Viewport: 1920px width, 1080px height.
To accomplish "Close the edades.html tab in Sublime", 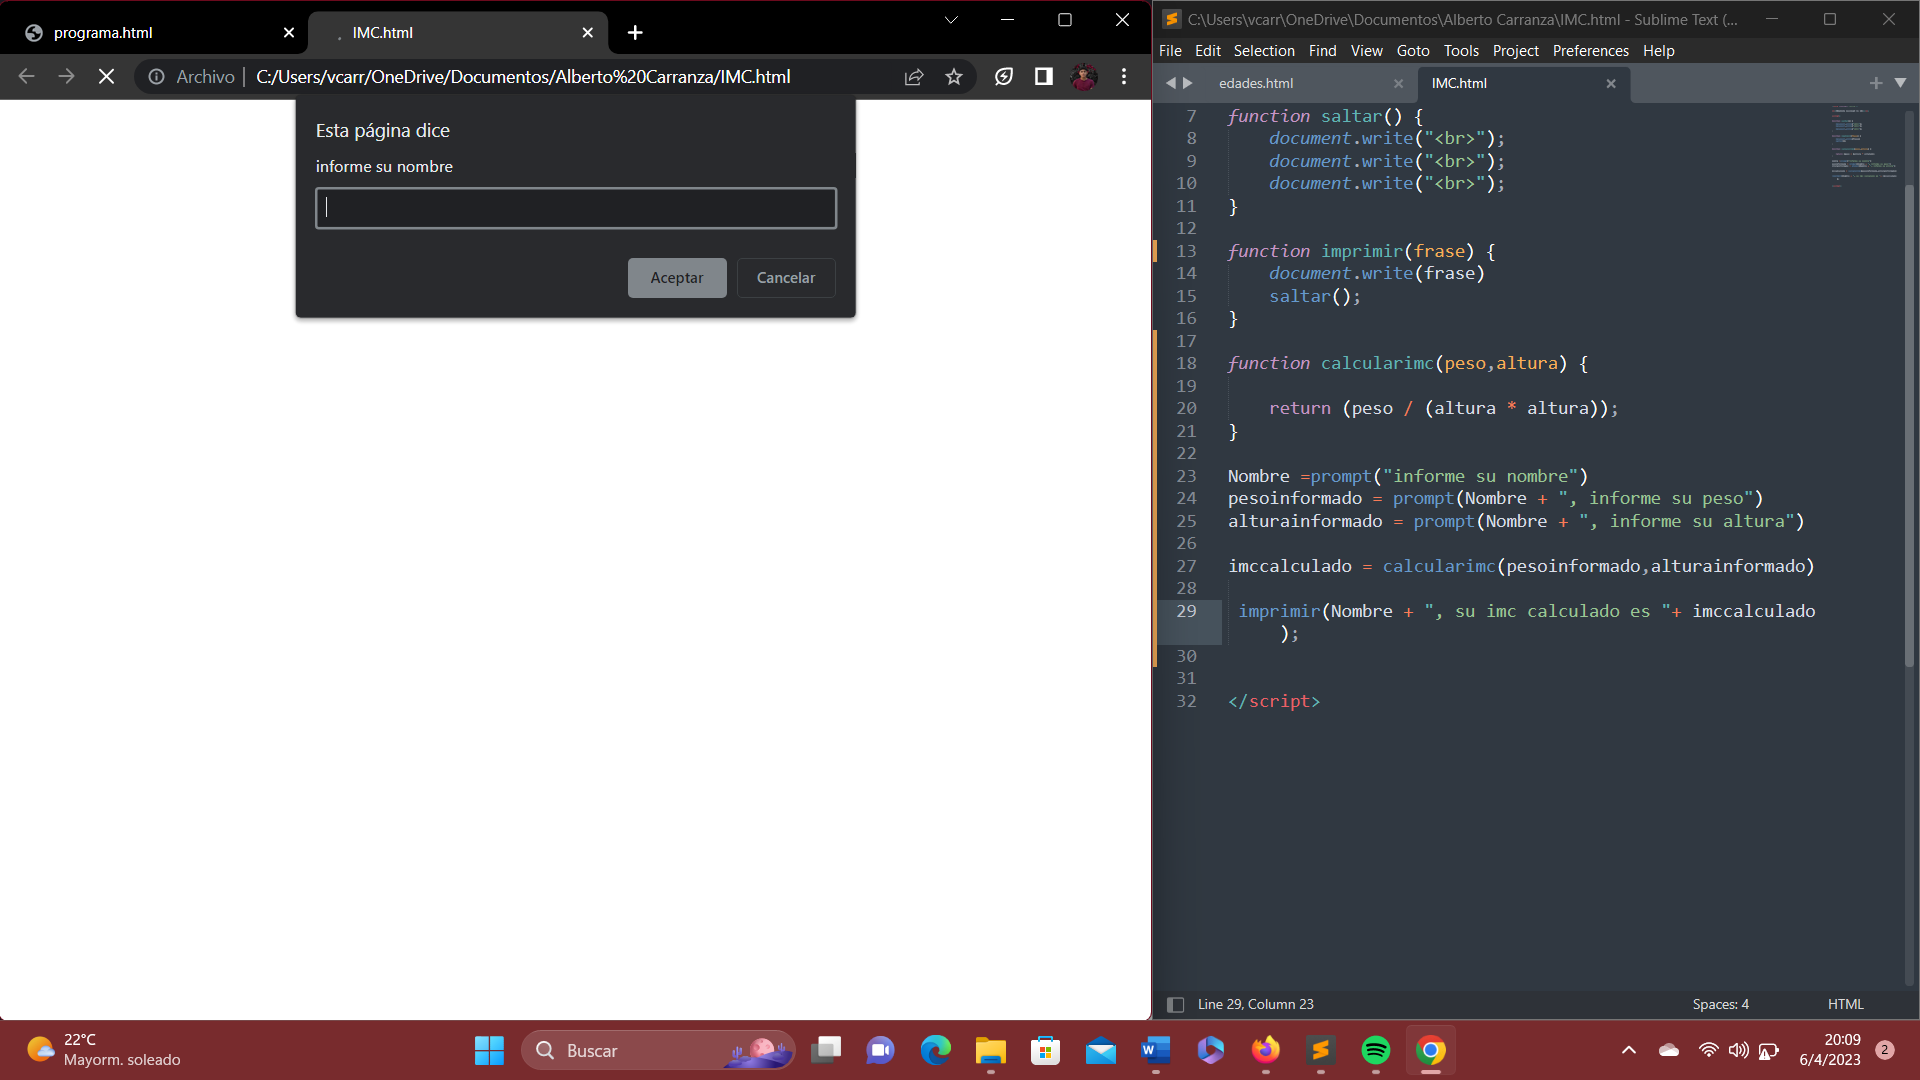I will pos(1398,84).
